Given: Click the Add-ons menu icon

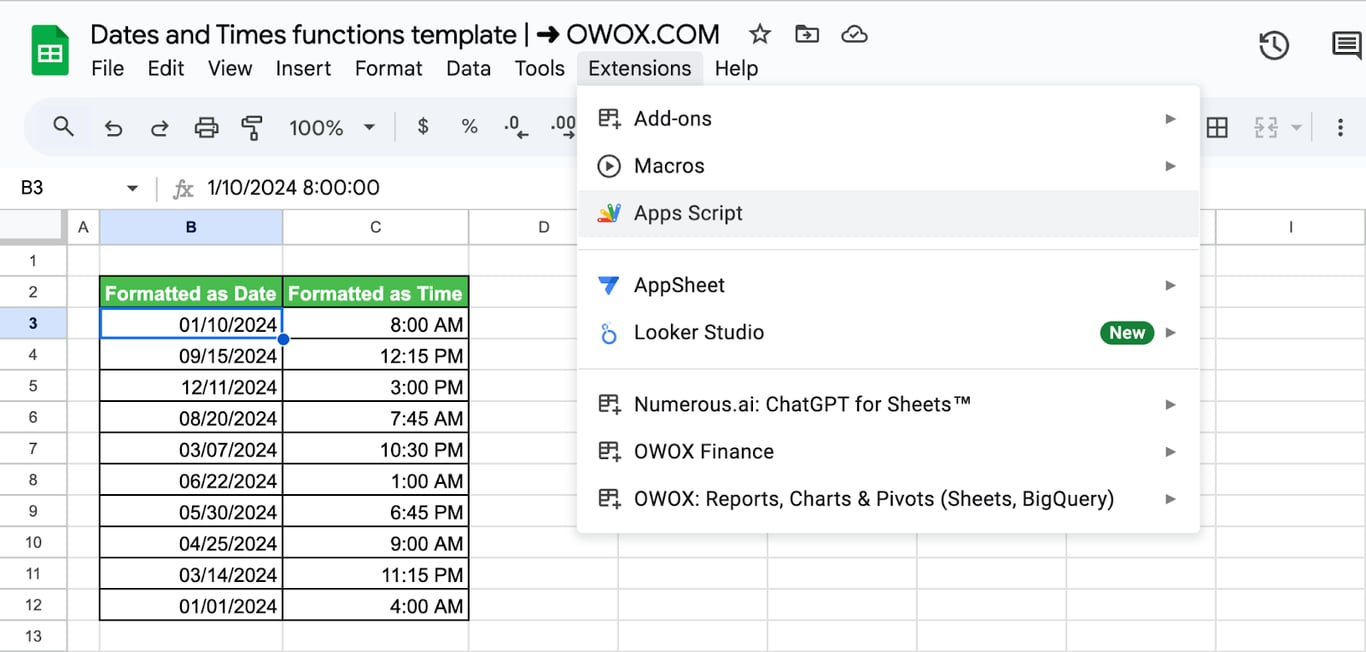Looking at the screenshot, I should click(609, 118).
